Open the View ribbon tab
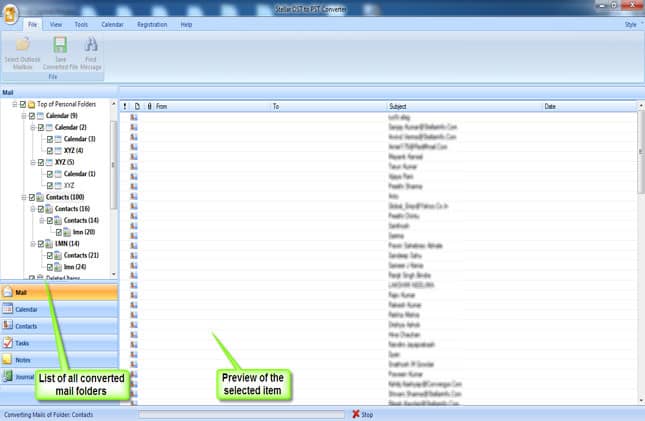The image size is (645, 421). pyautogui.click(x=56, y=25)
